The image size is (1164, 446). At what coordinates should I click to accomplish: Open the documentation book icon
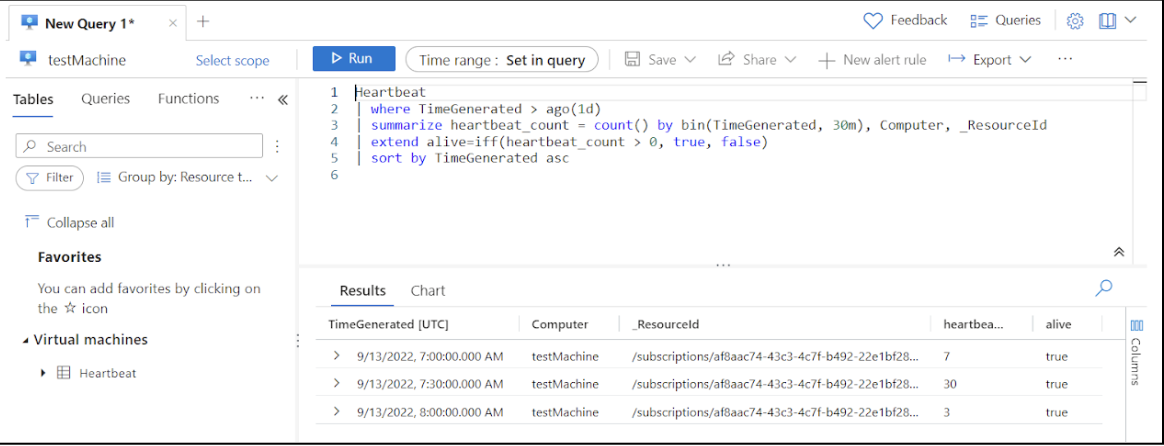pos(1108,22)
